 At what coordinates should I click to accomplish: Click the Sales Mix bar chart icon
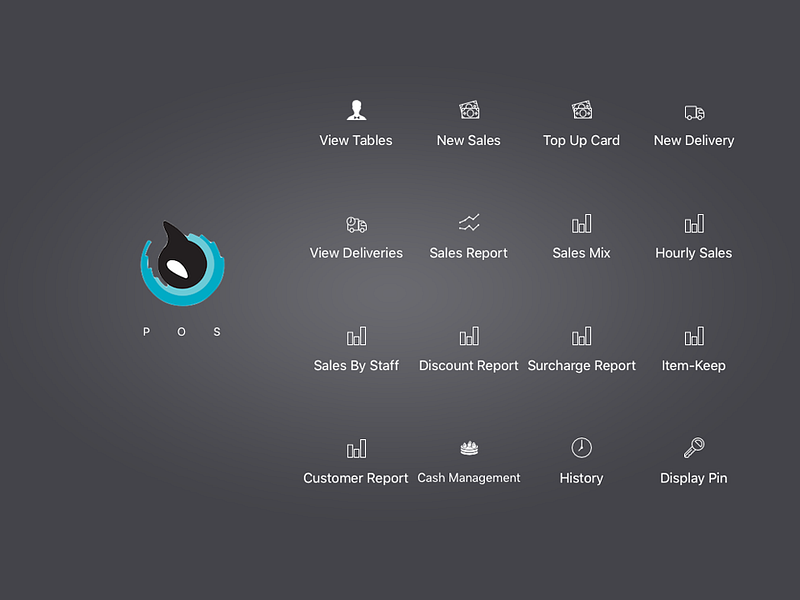[582, 223]
